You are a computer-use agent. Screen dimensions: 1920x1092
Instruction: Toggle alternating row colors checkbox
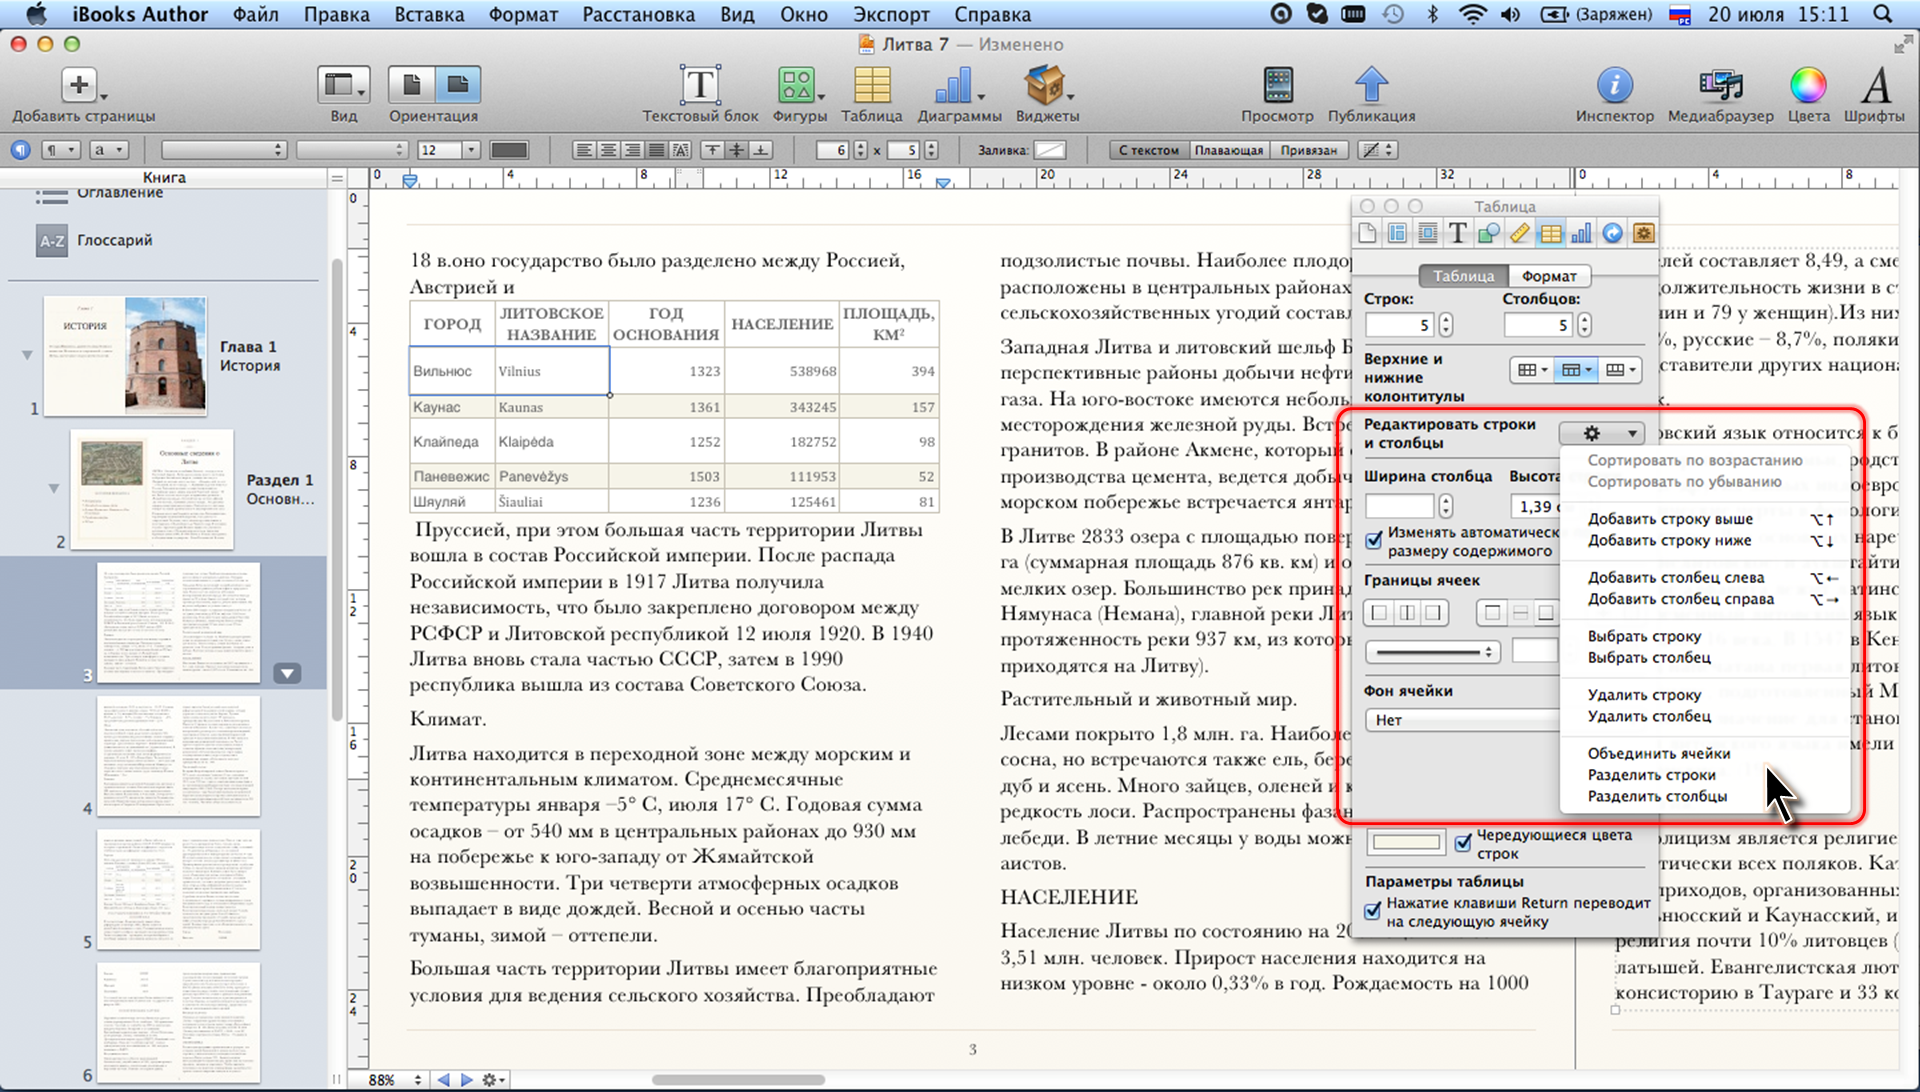tap(1463, 843)
